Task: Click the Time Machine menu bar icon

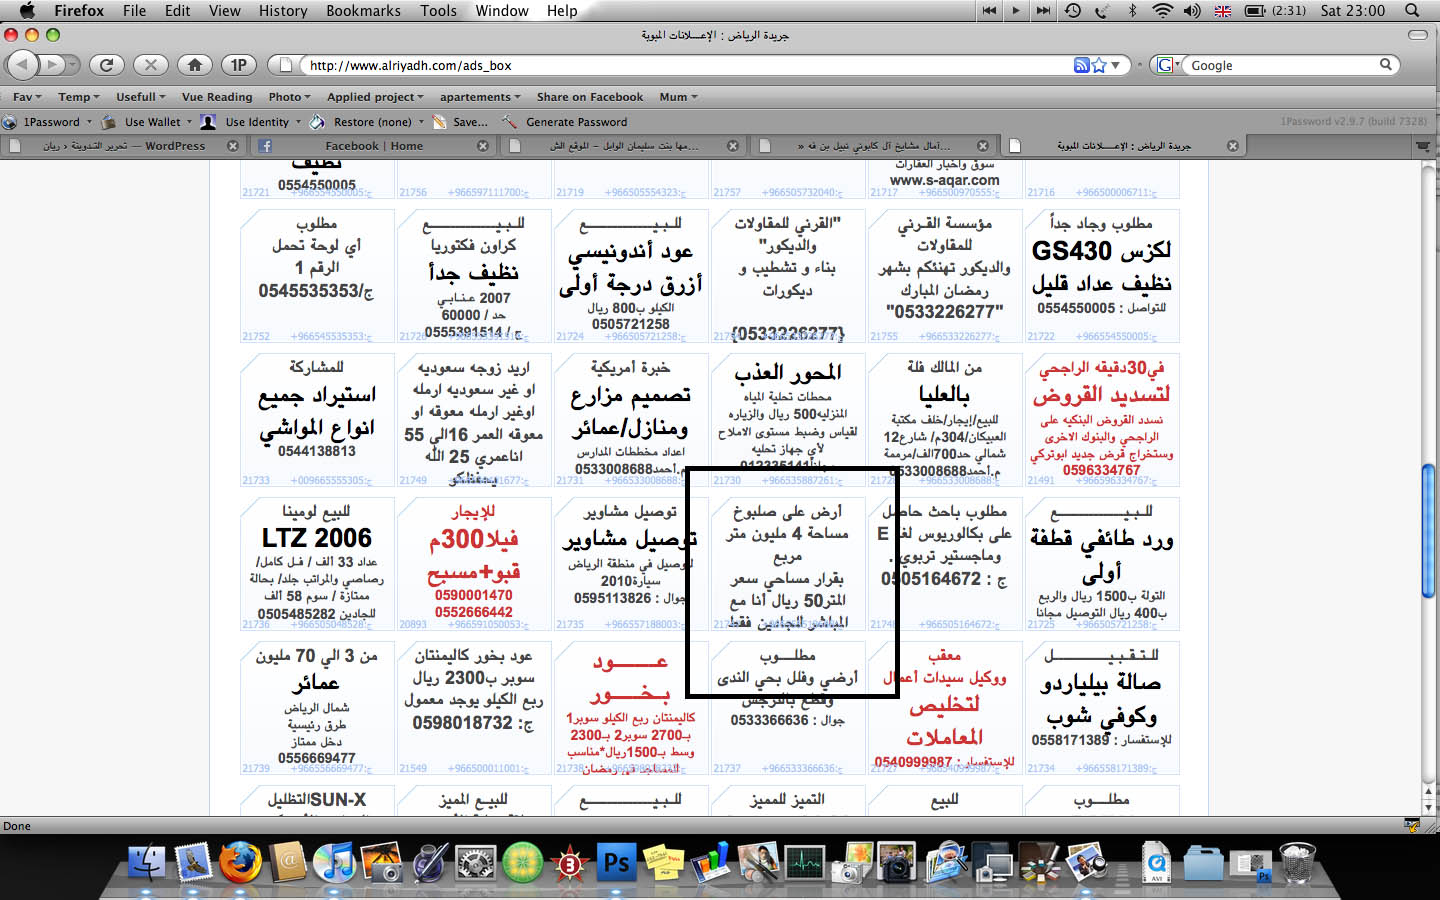Action: [x=1072, y=11]
